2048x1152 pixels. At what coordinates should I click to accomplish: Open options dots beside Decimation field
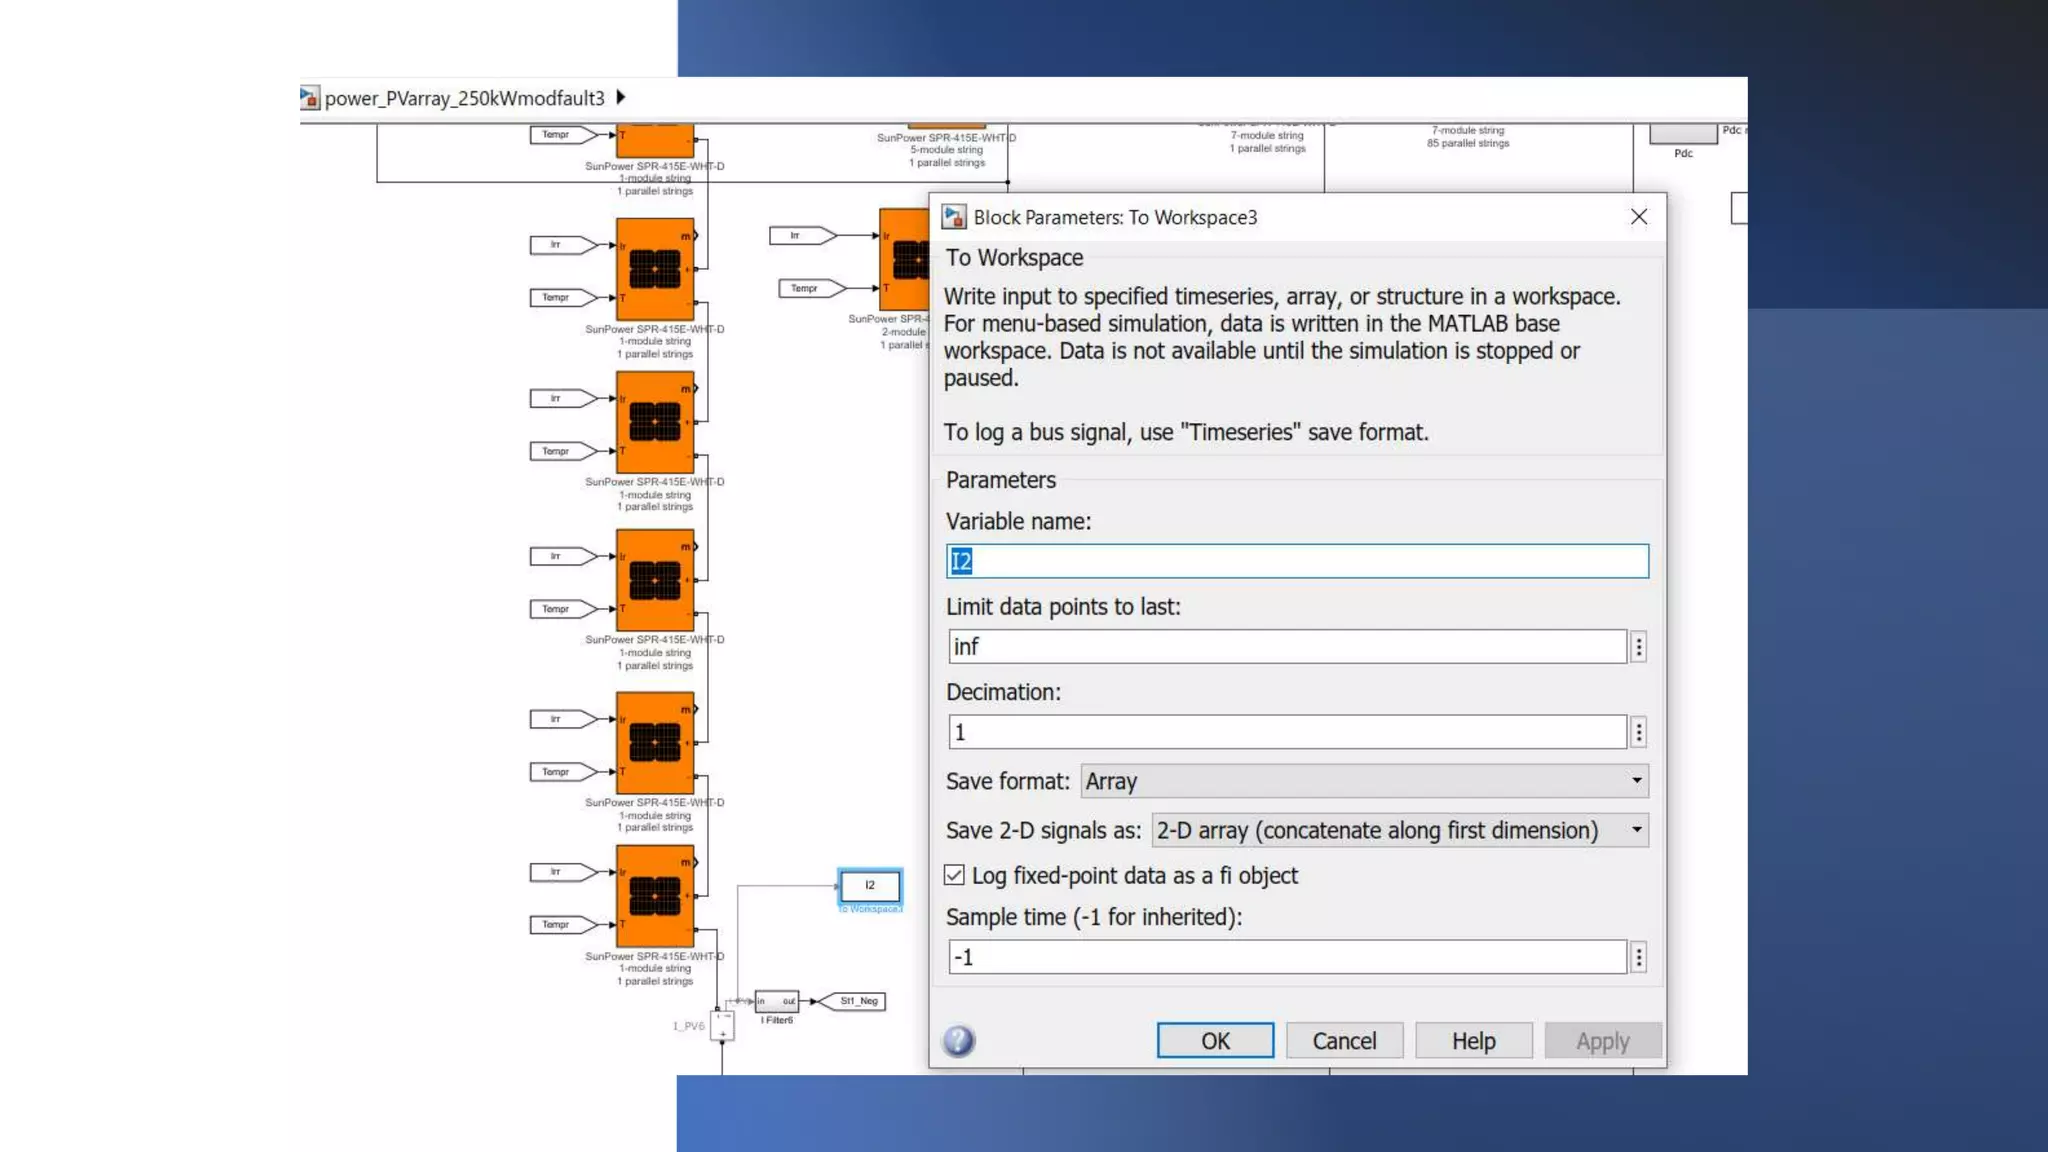coord(1638,732)
